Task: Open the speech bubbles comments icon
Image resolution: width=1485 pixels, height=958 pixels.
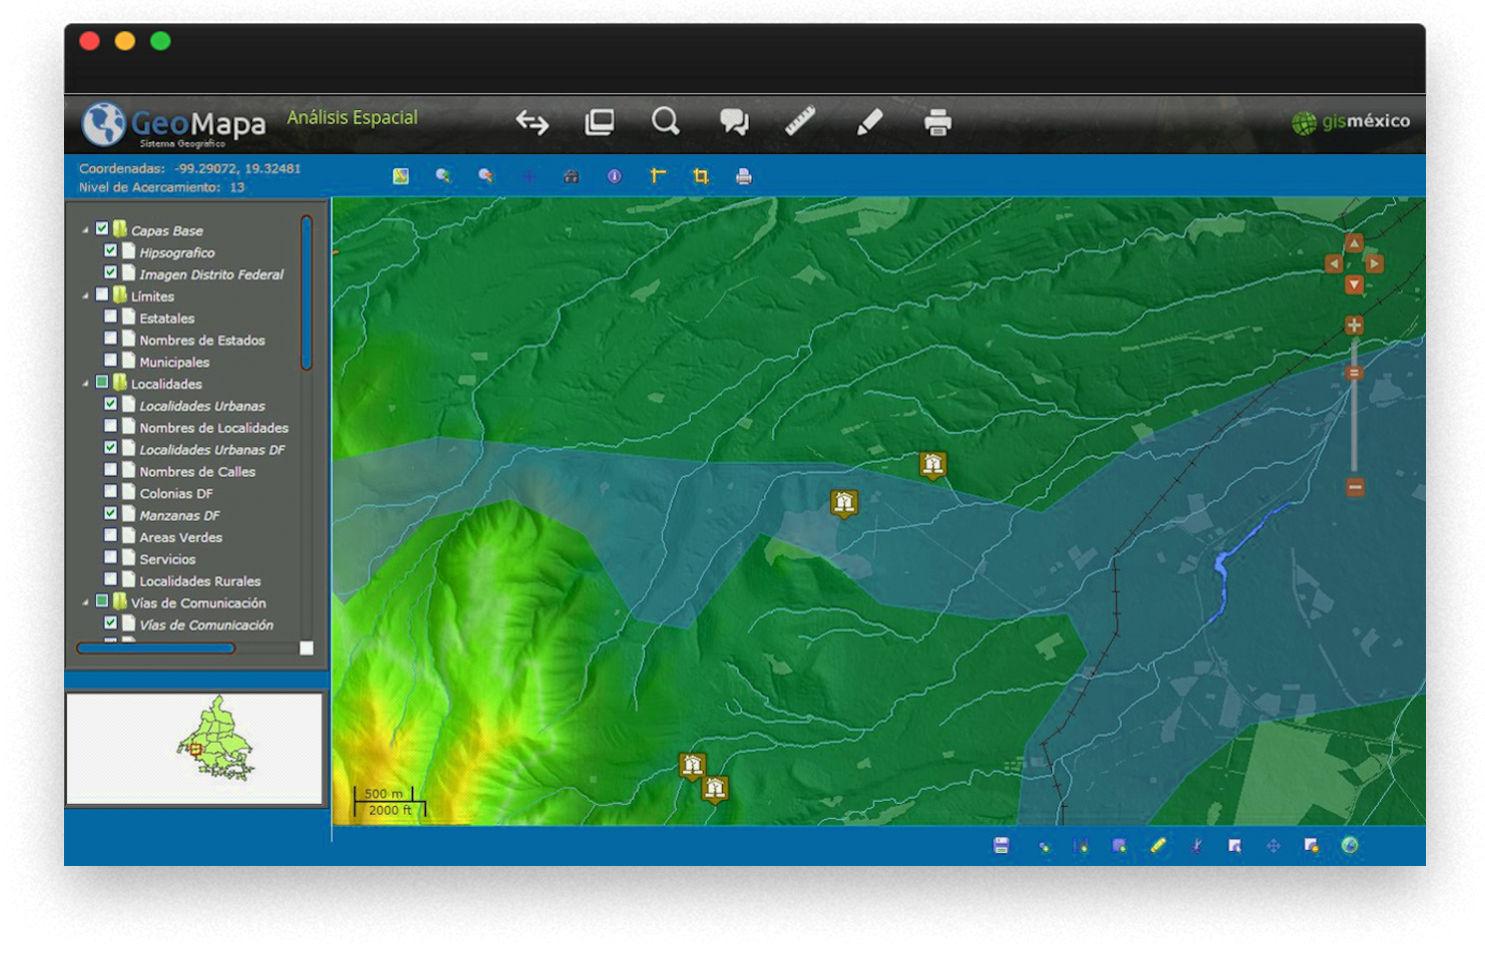Action: point(734,122)
